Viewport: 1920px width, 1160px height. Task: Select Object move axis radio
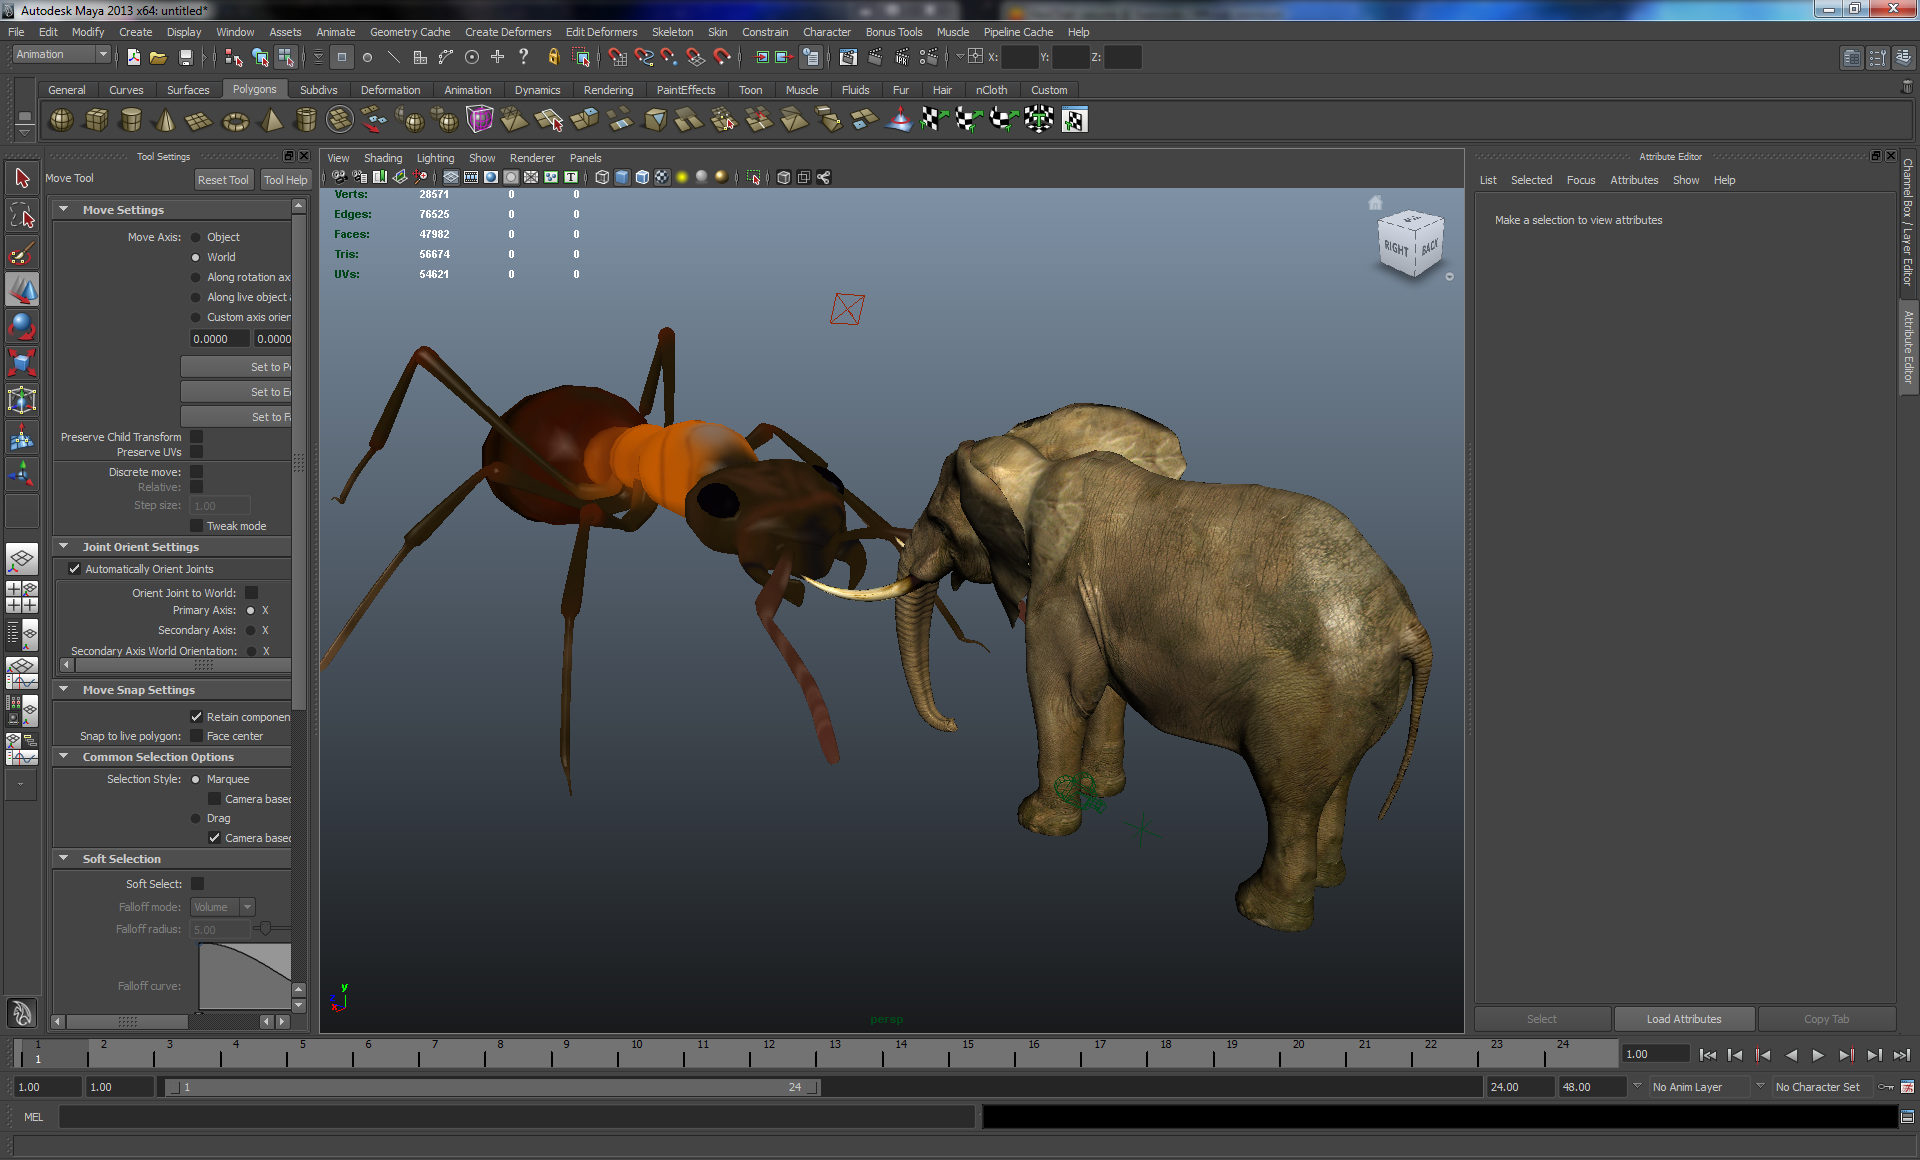(196, 238)
